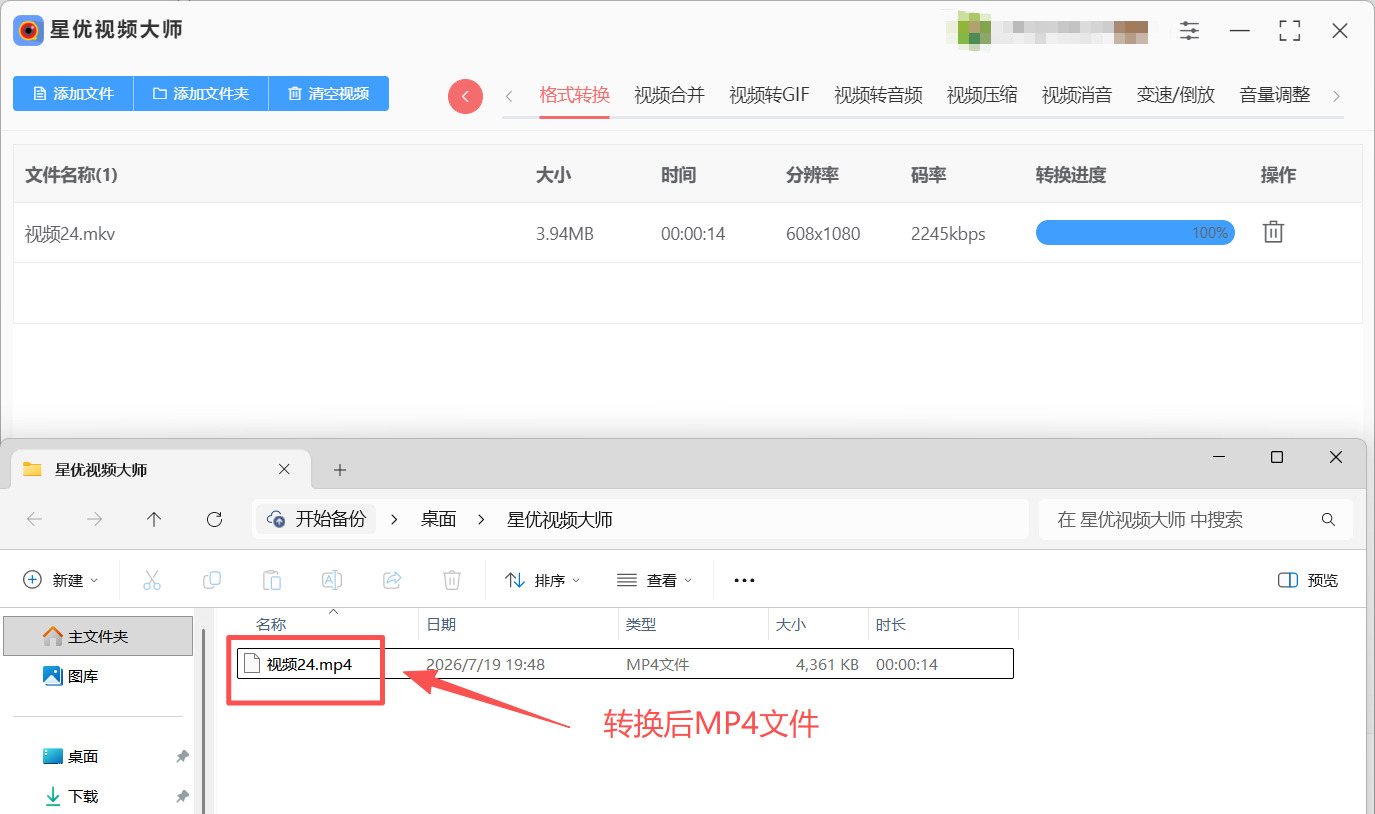
Task: Click the 在 星优视频大师 中搜索 search field
Action: (1196, 520)
